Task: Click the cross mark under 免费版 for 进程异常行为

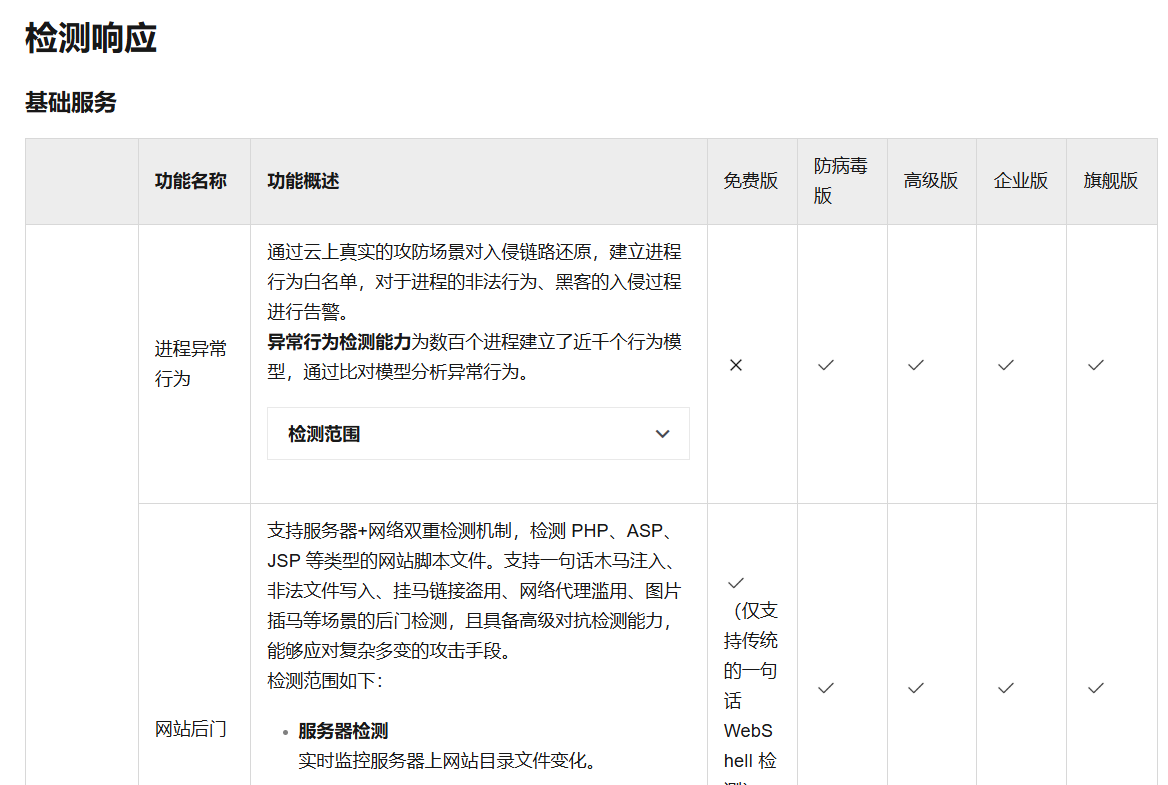Action: pos(736,365)
